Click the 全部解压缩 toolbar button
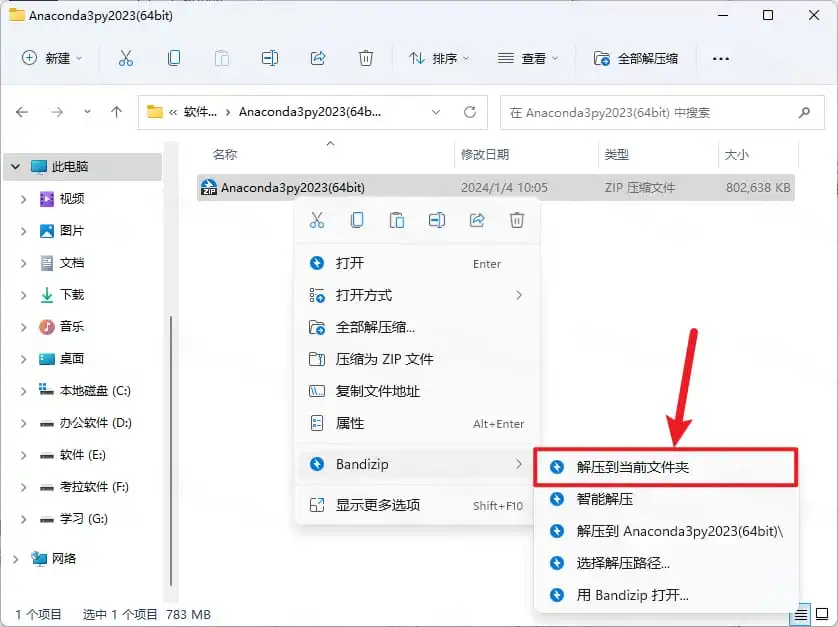 coord(636,58)
